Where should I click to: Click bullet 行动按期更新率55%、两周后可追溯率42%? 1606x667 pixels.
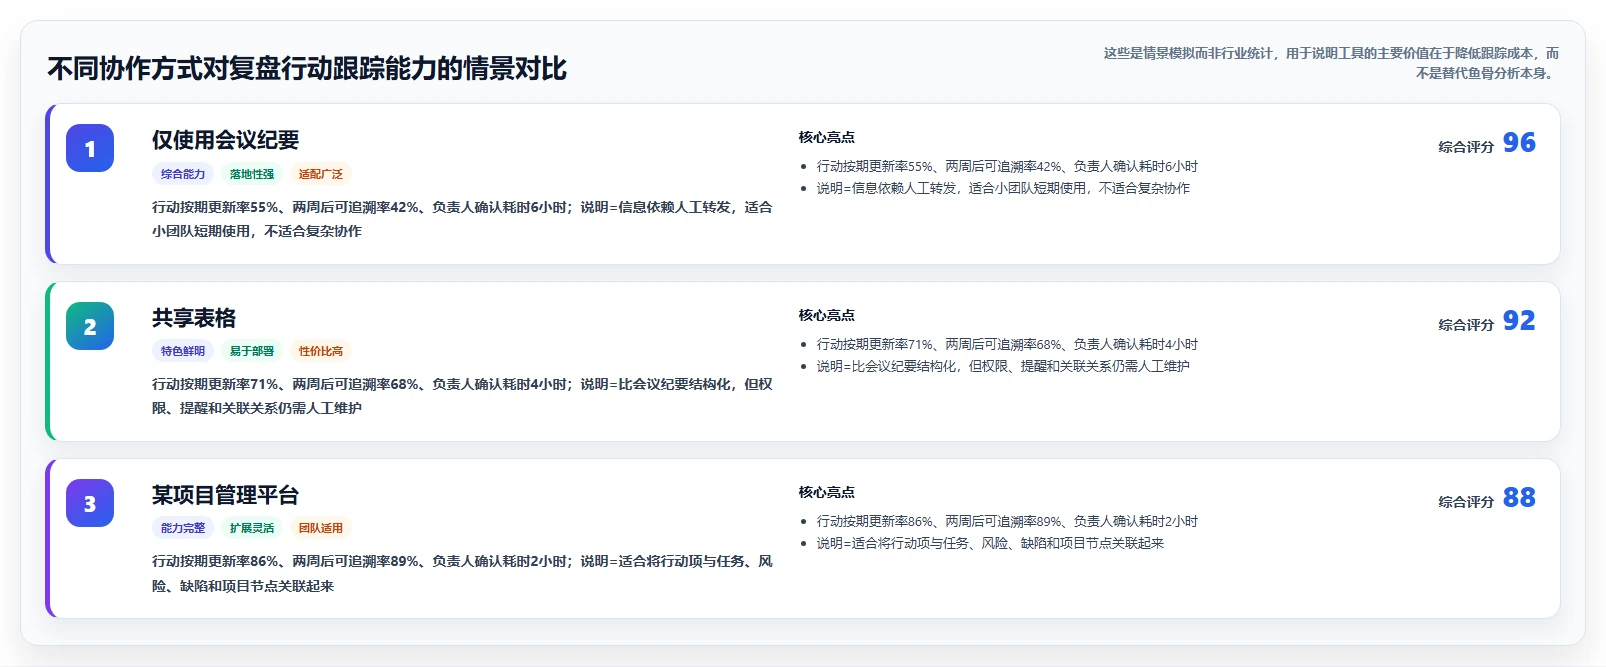(x=1007, y=167)
